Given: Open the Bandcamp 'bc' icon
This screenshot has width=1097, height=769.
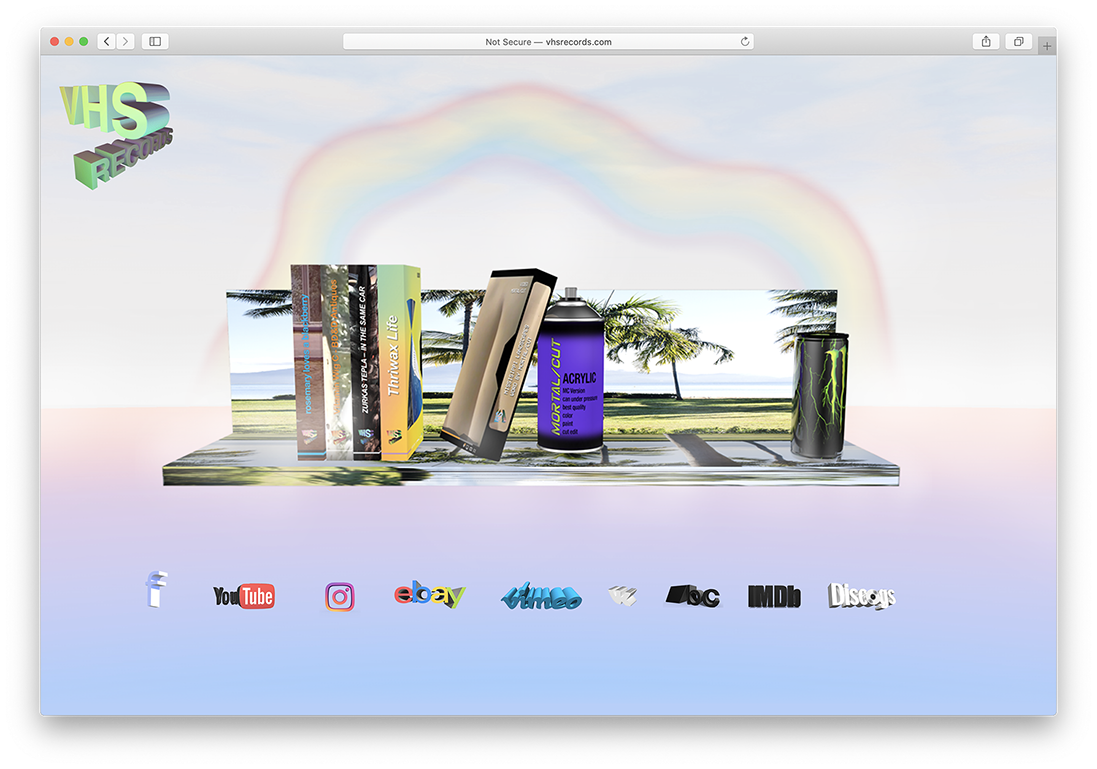Looking at the screenshot, I should [x=692, y=596].
